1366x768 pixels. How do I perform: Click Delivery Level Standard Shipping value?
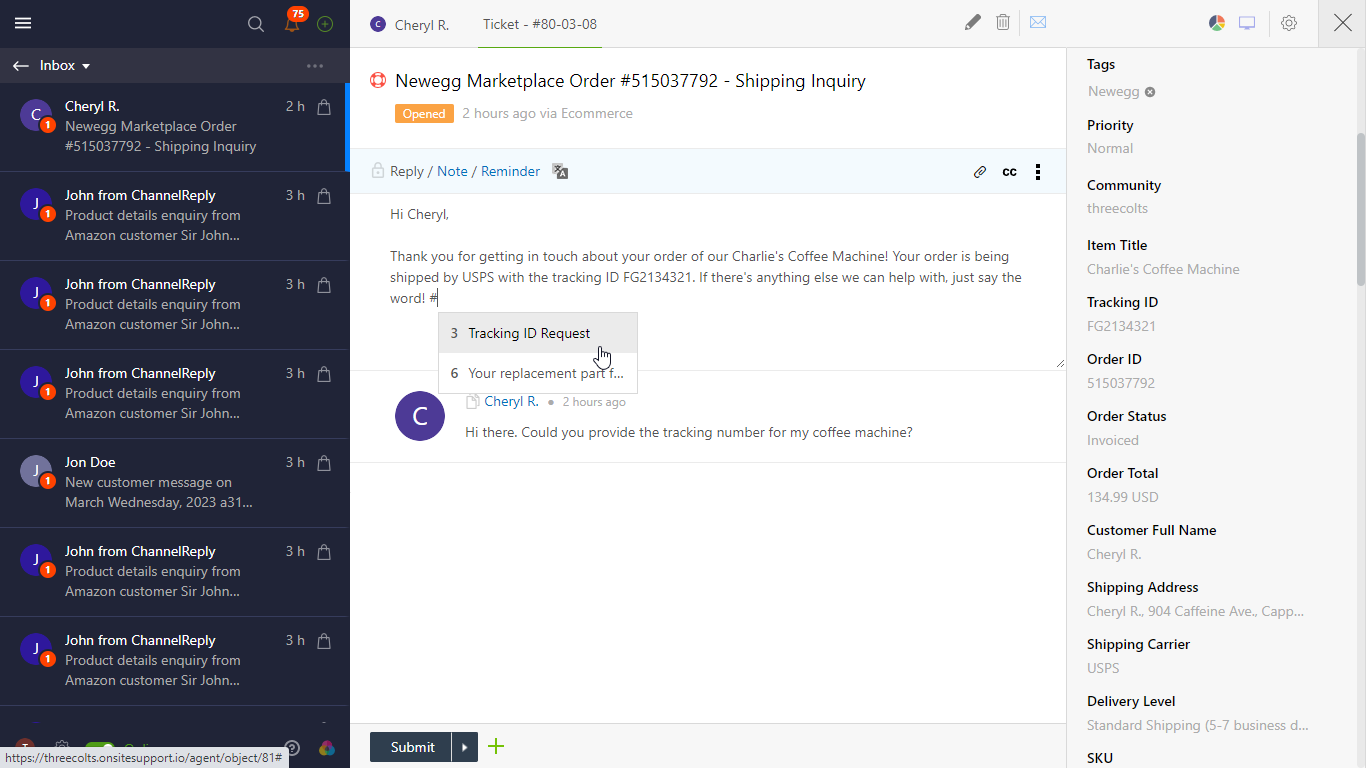[1197, 725]
